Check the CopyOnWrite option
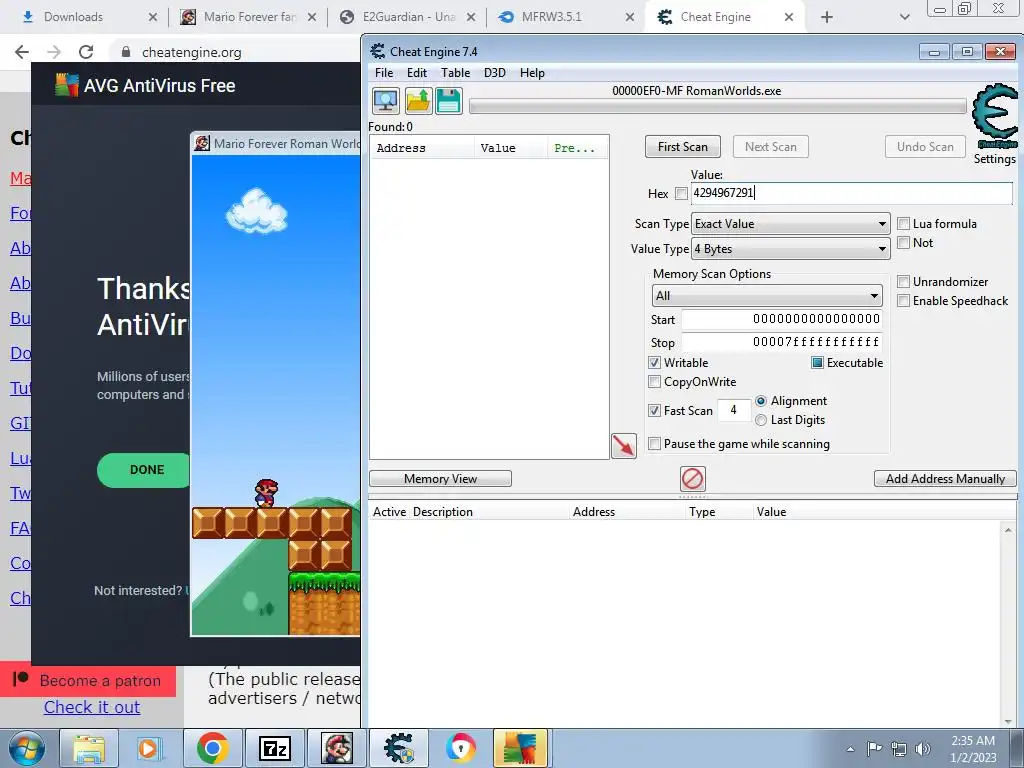 click(x=654, y=381)
